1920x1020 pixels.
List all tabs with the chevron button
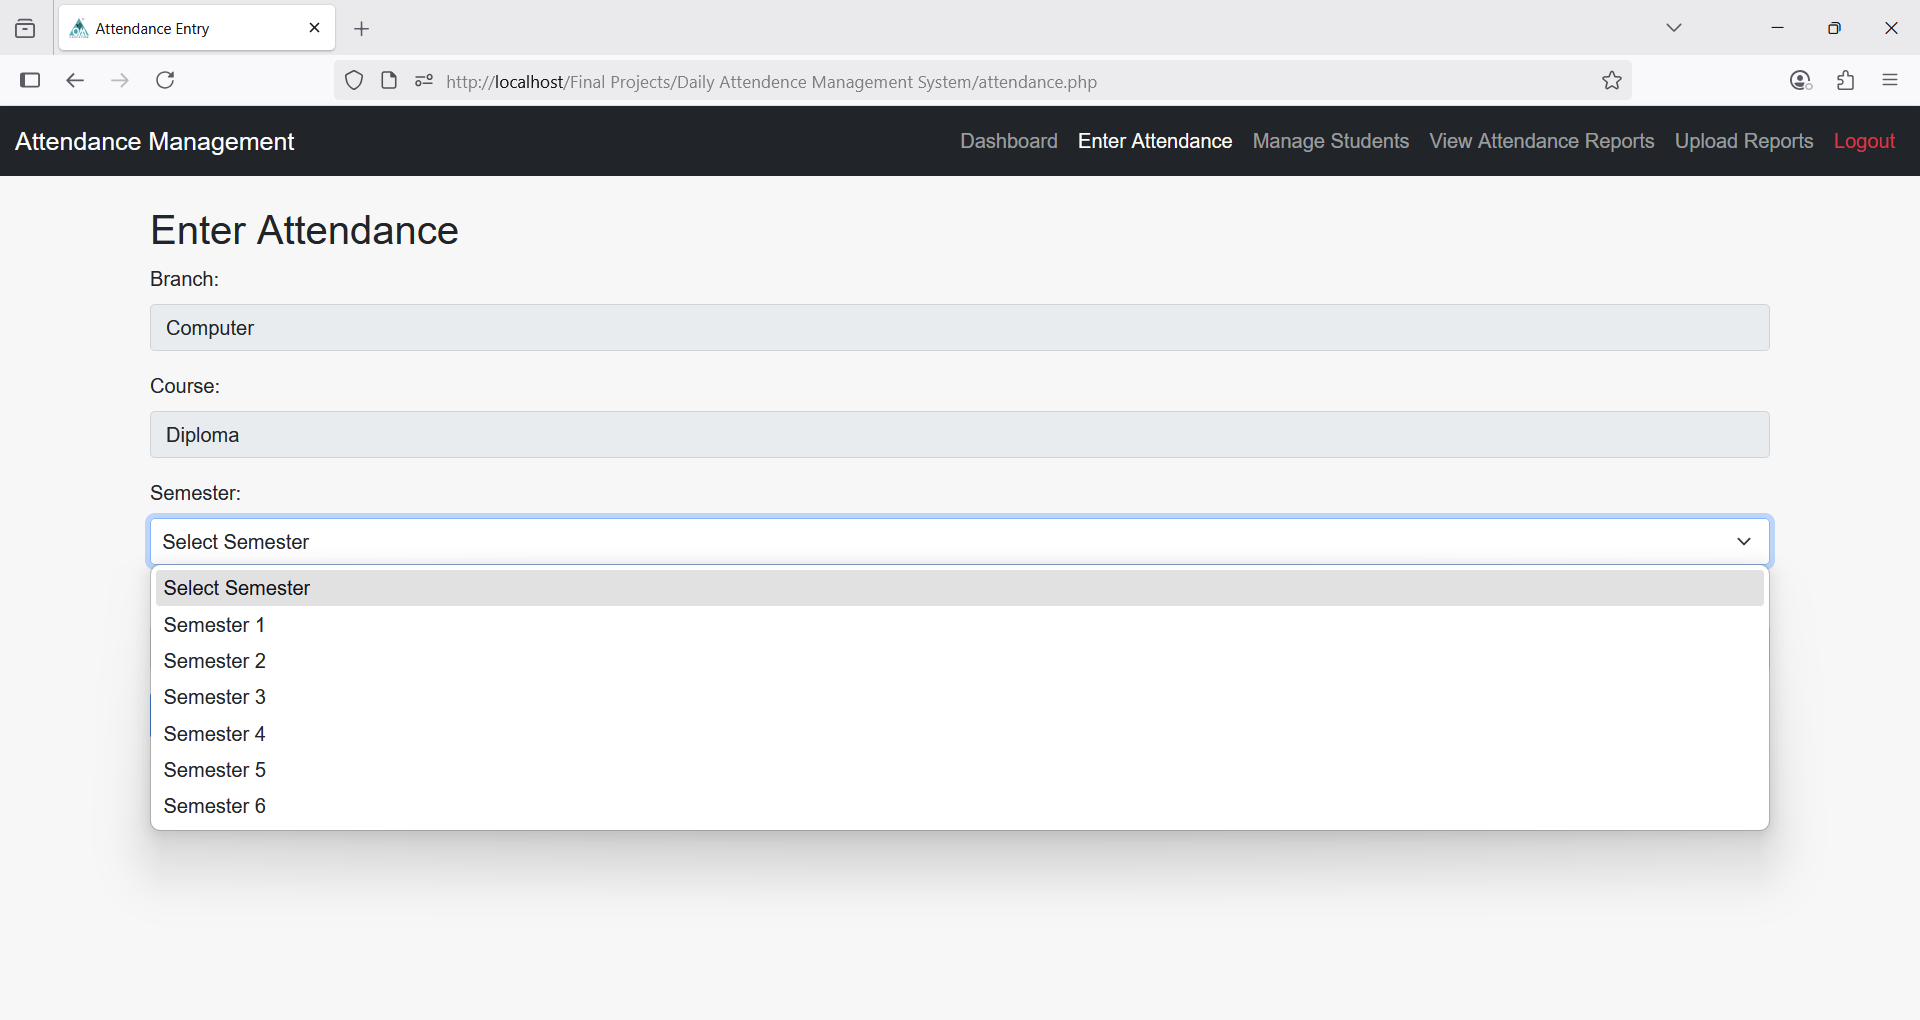pyautogui.click(x=1673, y=28)
